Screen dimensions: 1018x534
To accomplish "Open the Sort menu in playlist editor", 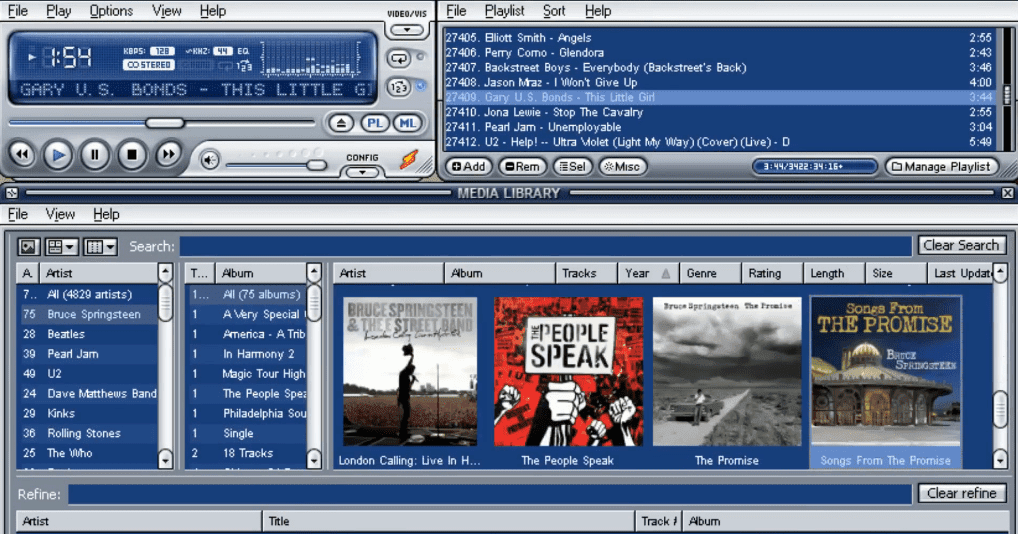I will point(554,11).
